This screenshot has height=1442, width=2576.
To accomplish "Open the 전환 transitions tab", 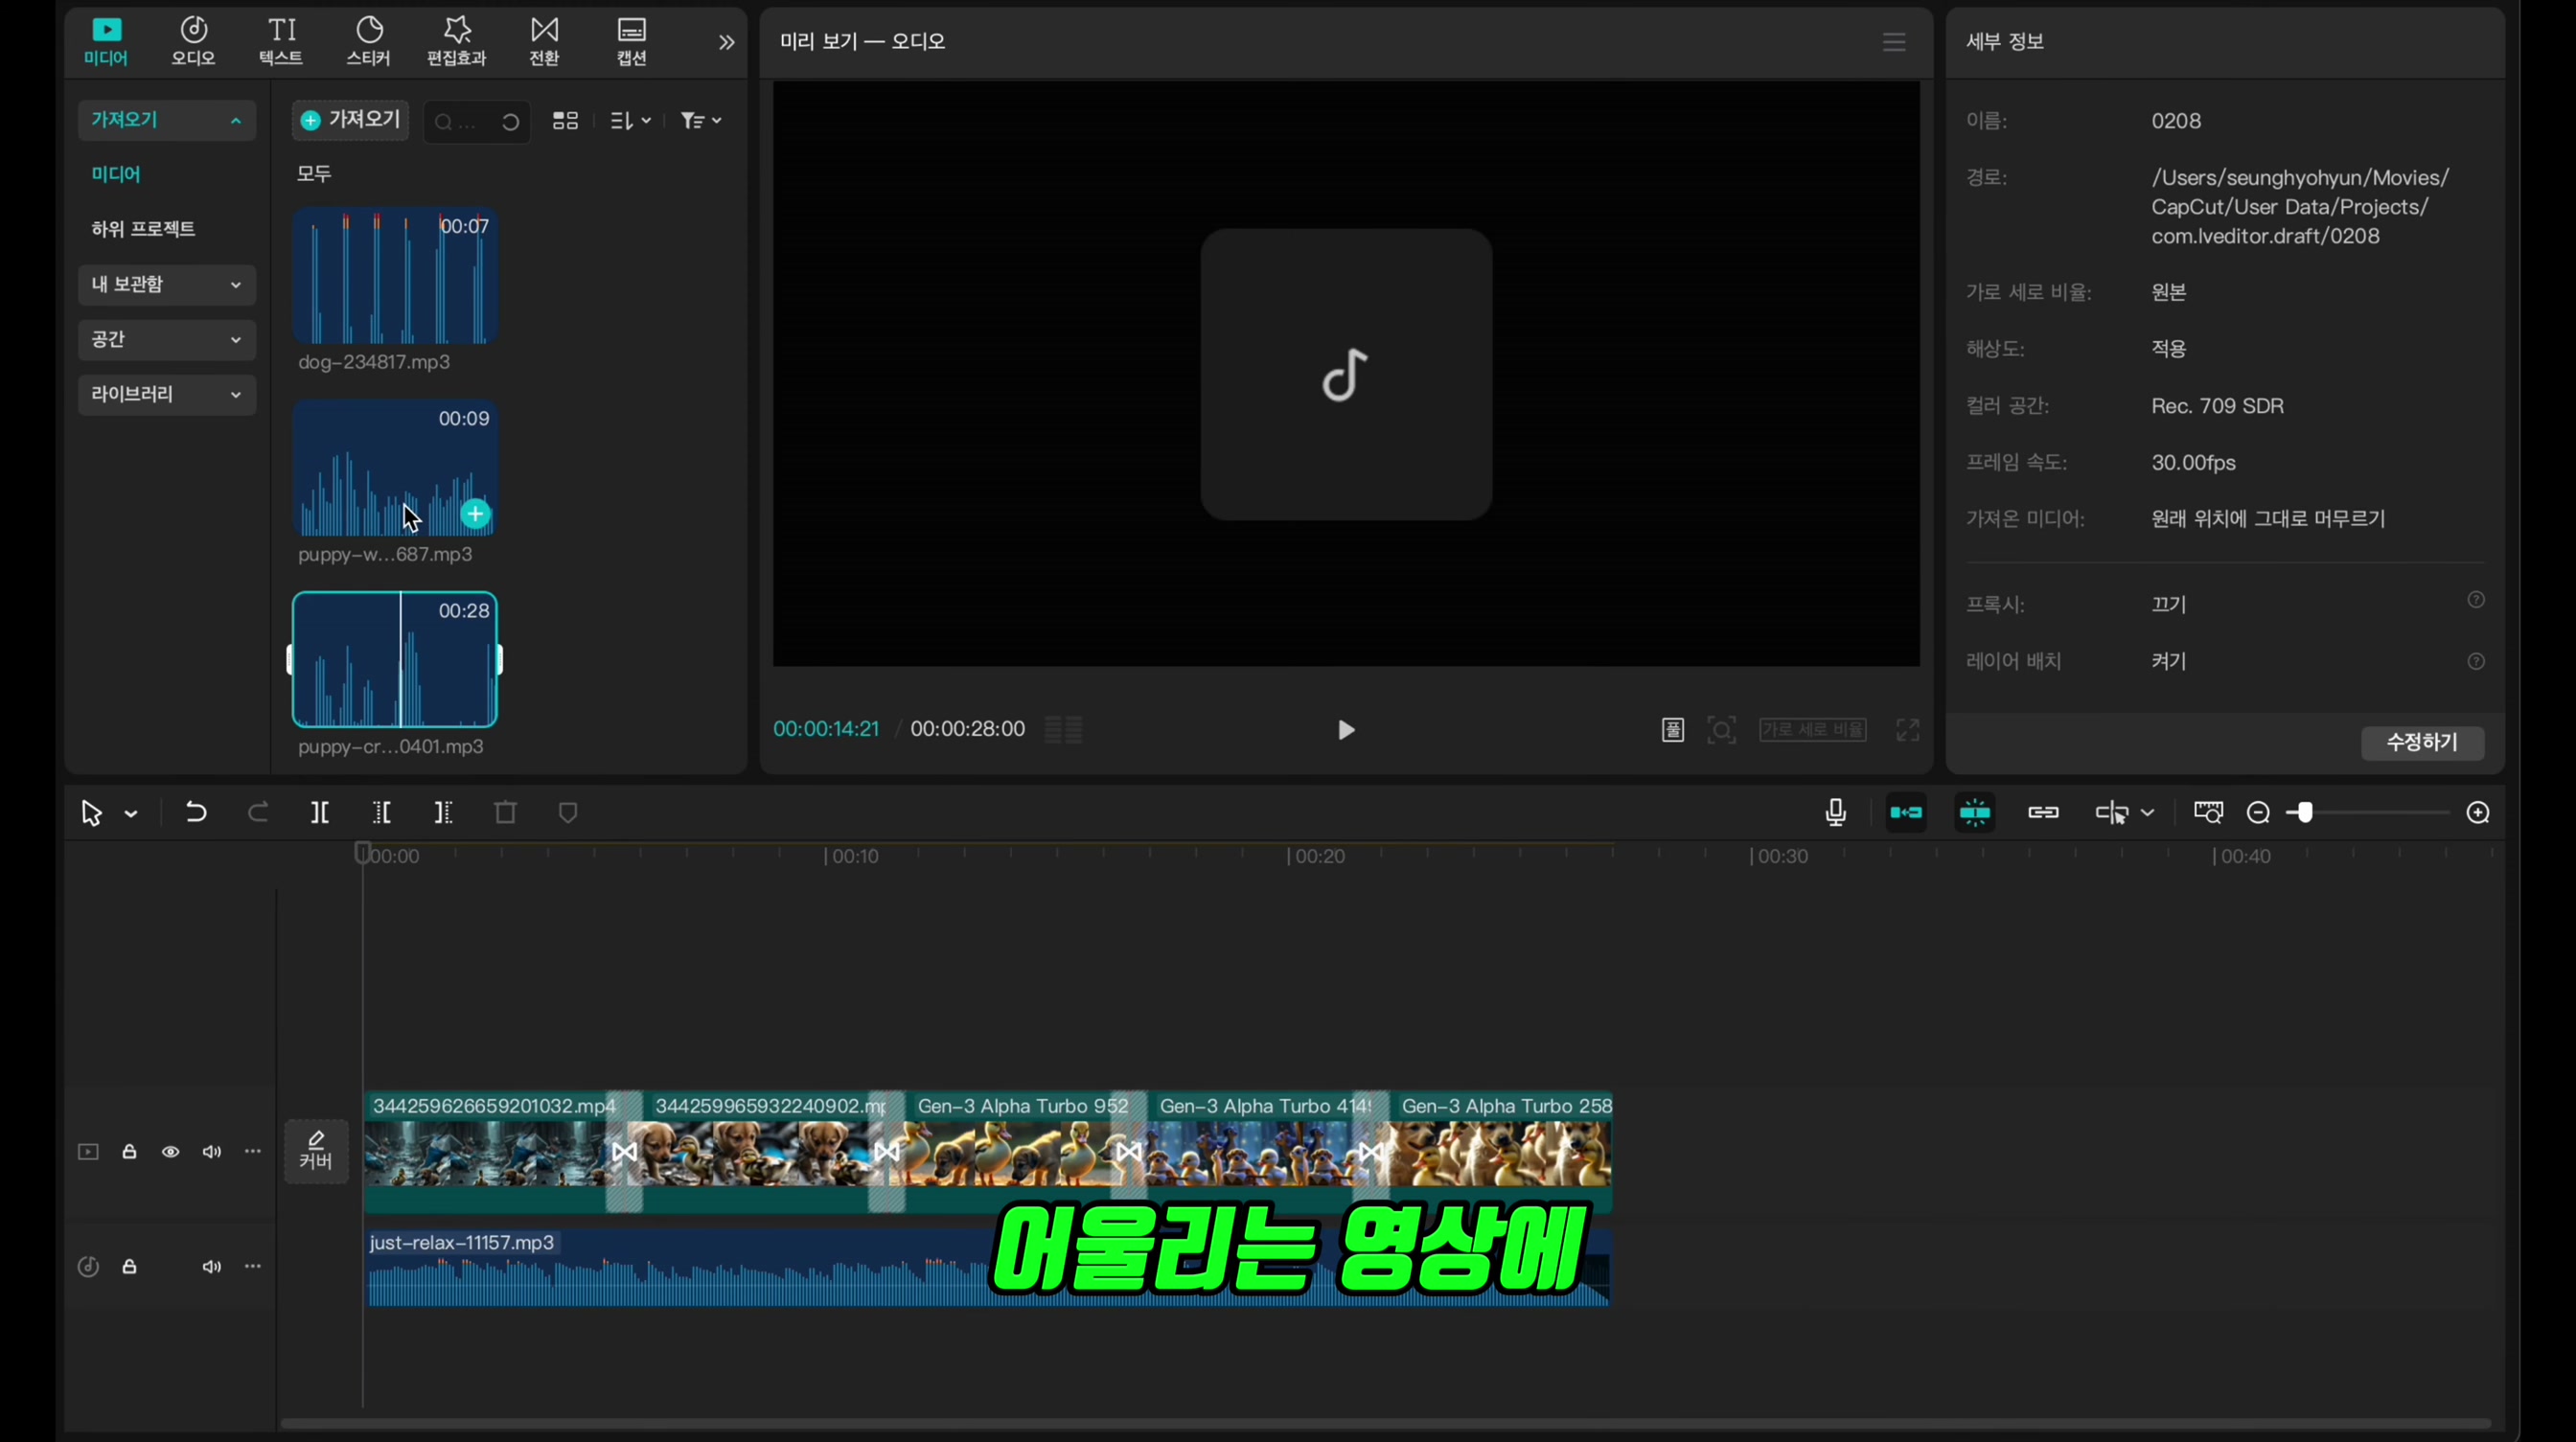I will (x=544, y=42).
